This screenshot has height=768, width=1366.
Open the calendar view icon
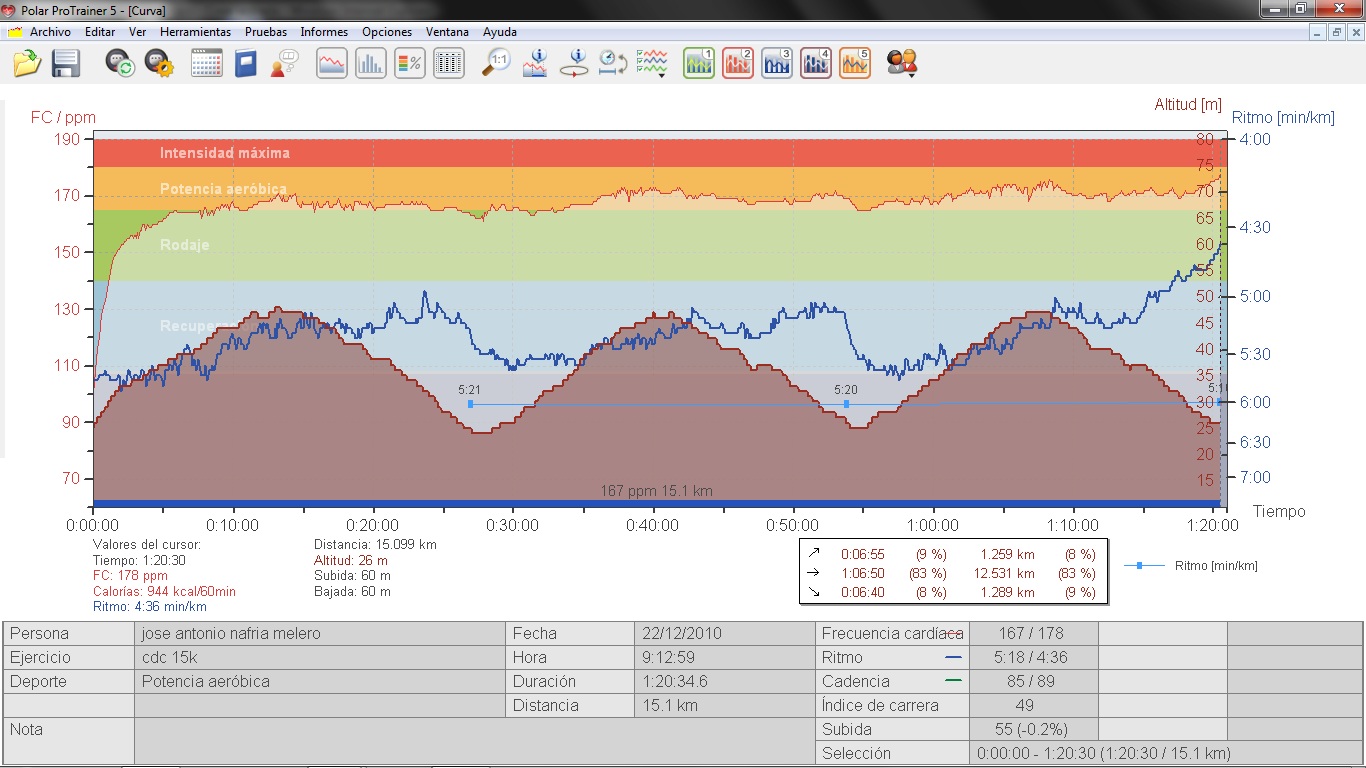(206, 63)
